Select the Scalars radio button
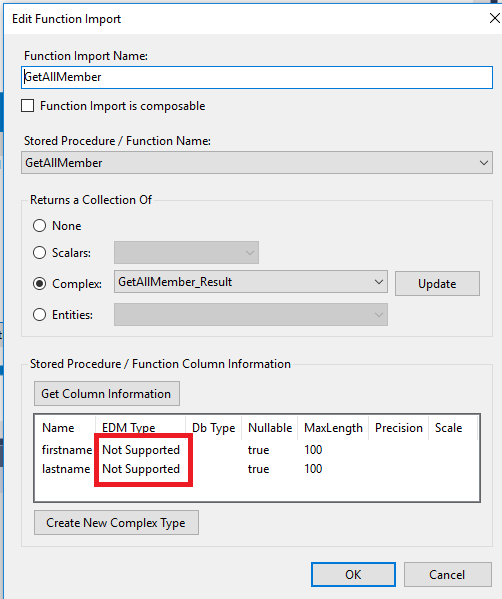502x599 pixels. (39, 253)
